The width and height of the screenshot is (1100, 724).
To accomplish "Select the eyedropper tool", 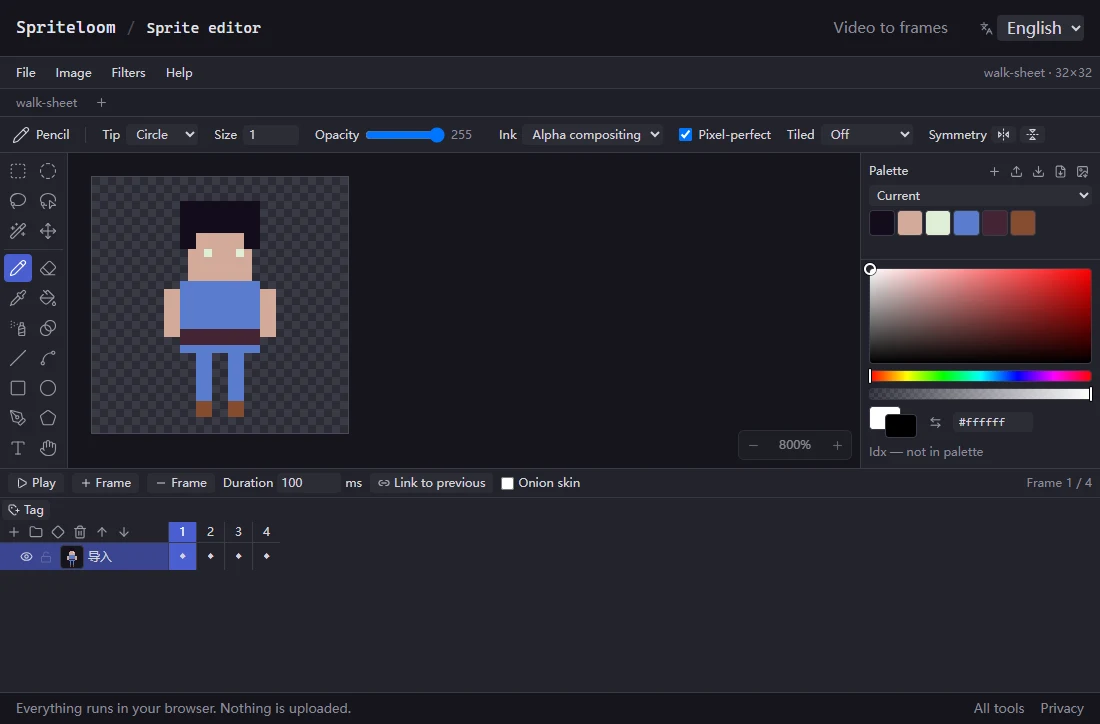I will [18, 298].
